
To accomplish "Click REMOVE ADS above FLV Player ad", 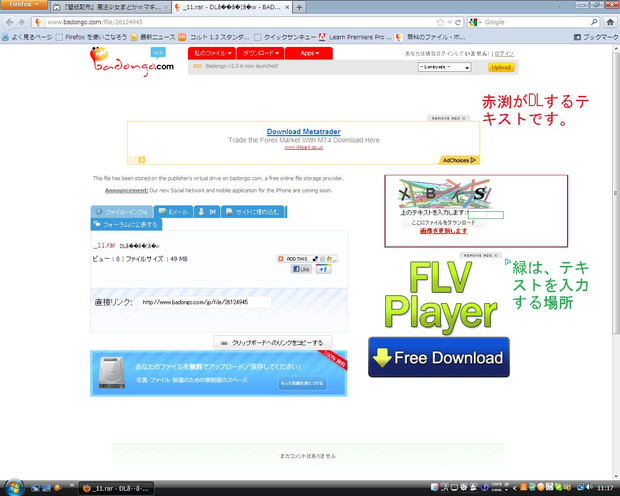I will pos(480,255).
